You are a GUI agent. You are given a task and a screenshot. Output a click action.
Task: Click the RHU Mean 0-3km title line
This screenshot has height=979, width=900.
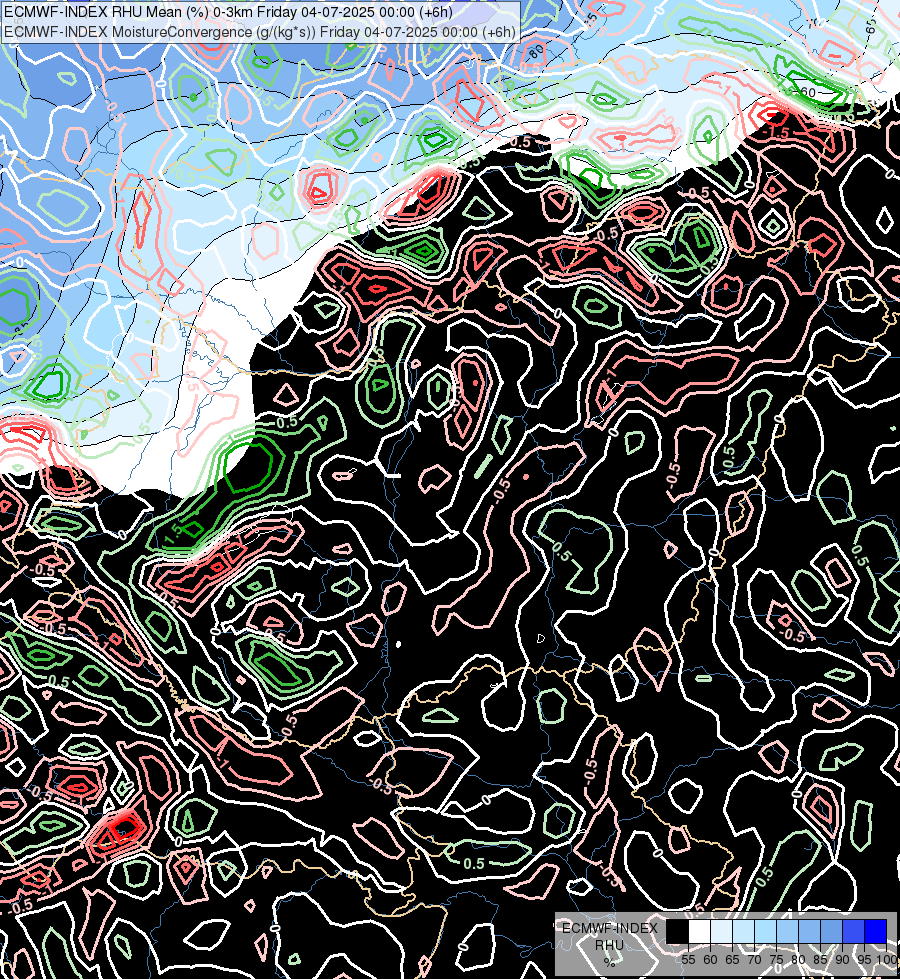(228, 12)
